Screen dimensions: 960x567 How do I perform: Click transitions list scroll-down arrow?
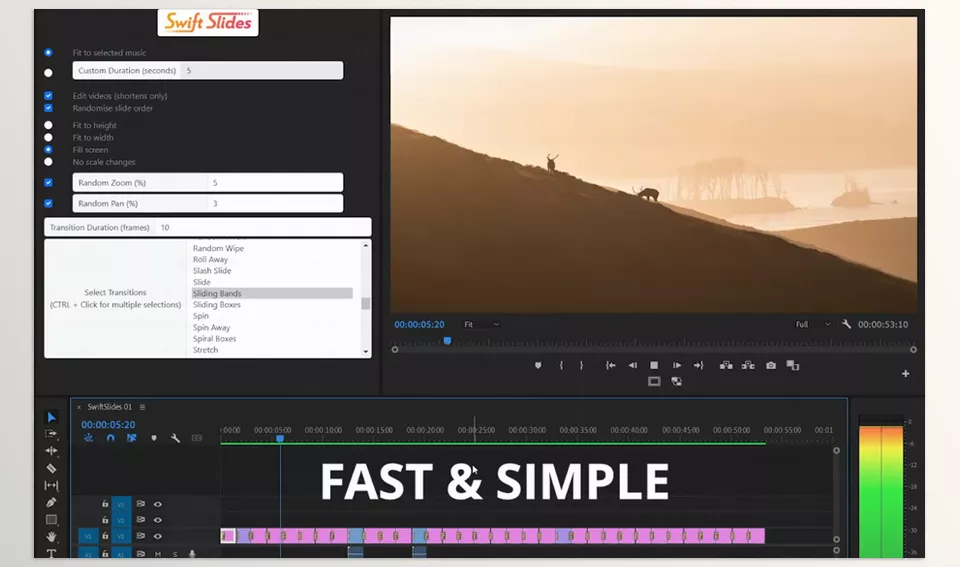[x=366, y=351]
